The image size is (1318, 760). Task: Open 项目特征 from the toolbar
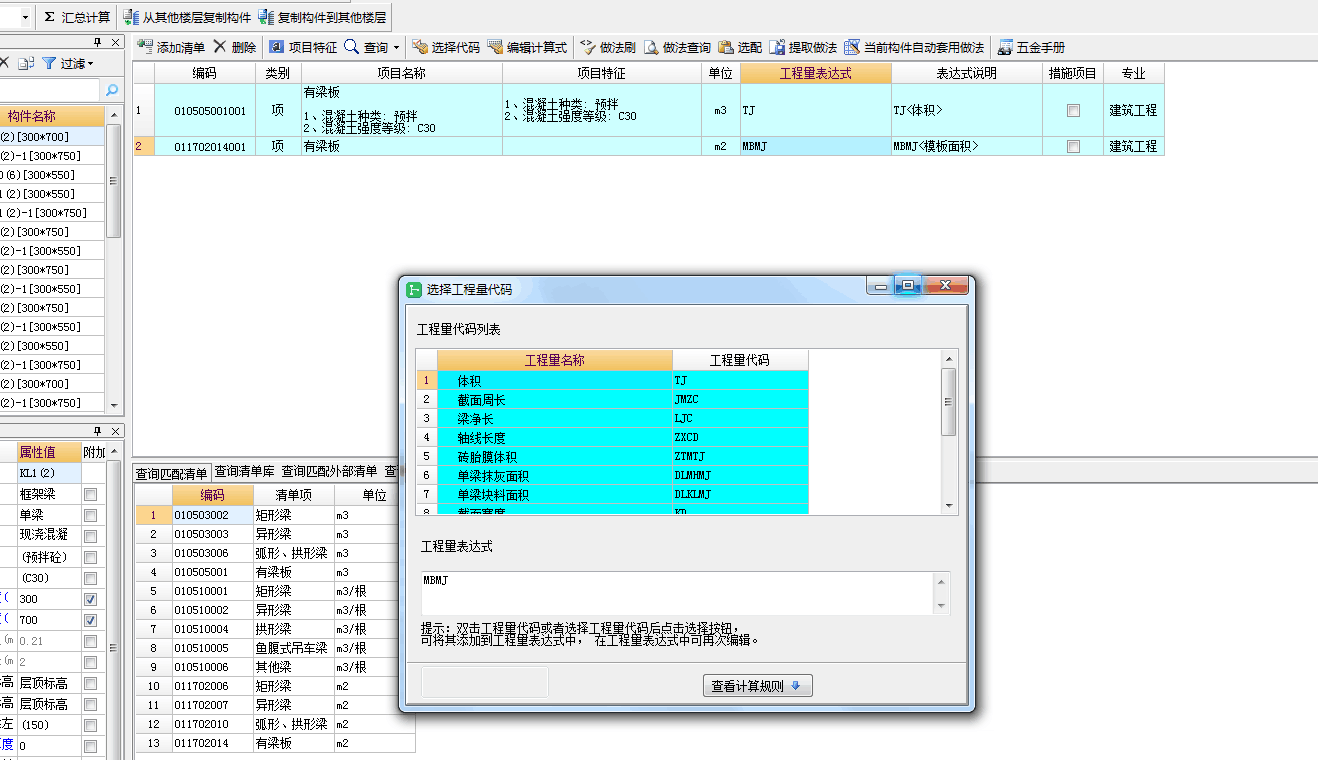pyautogui.click(x=303, y=47)
